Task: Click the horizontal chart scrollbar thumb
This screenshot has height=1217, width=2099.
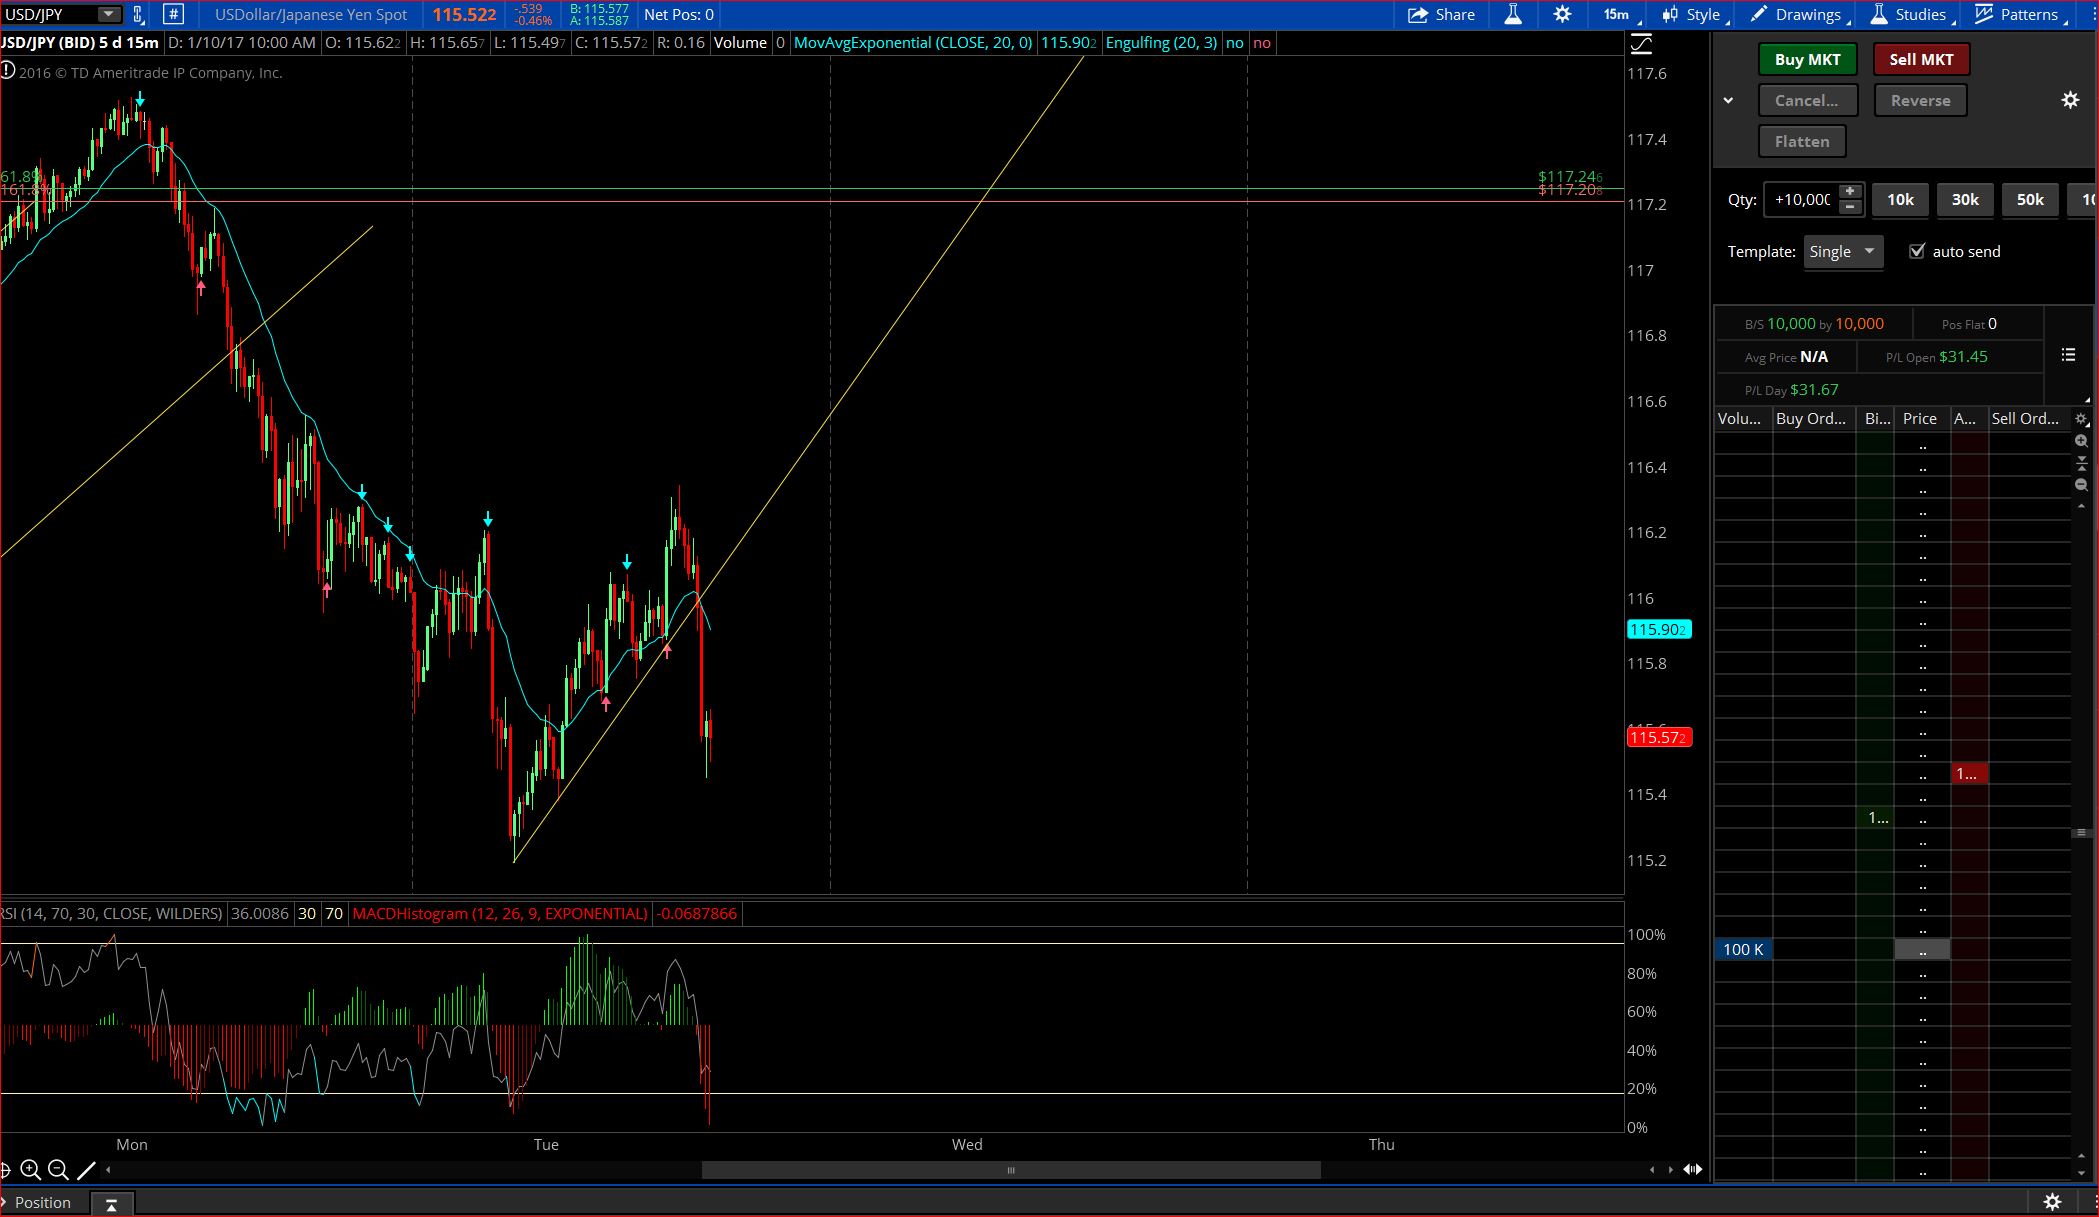Action: (1010, 1170)
